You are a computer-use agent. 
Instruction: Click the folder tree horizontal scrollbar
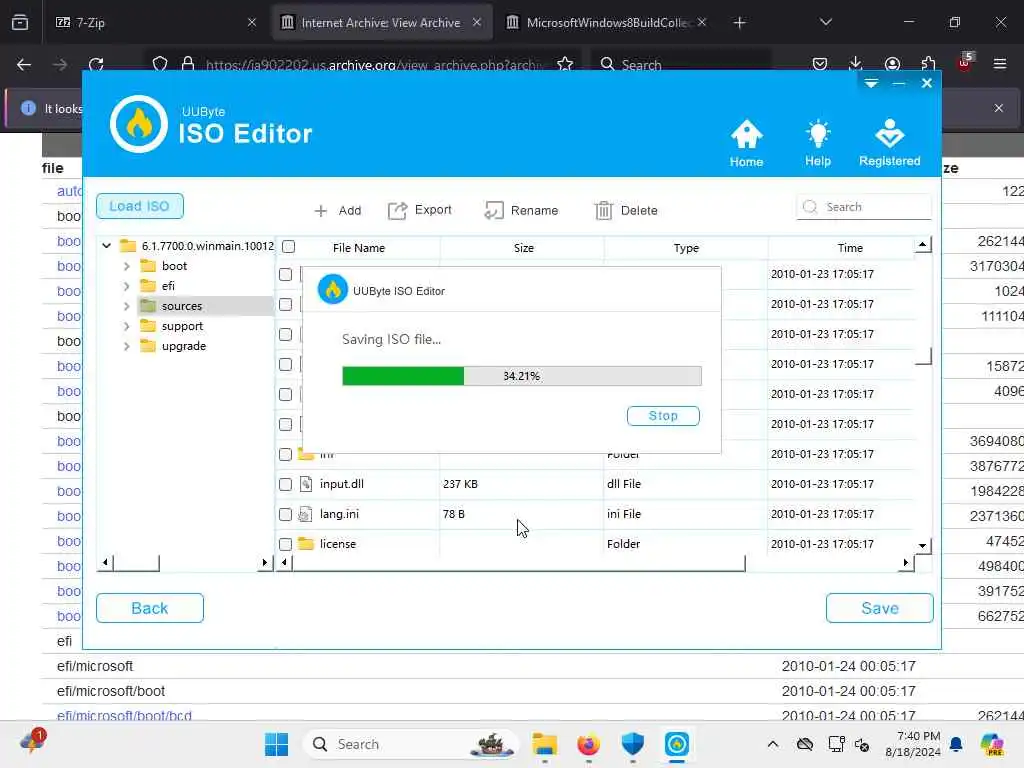(x=136, y=563)
